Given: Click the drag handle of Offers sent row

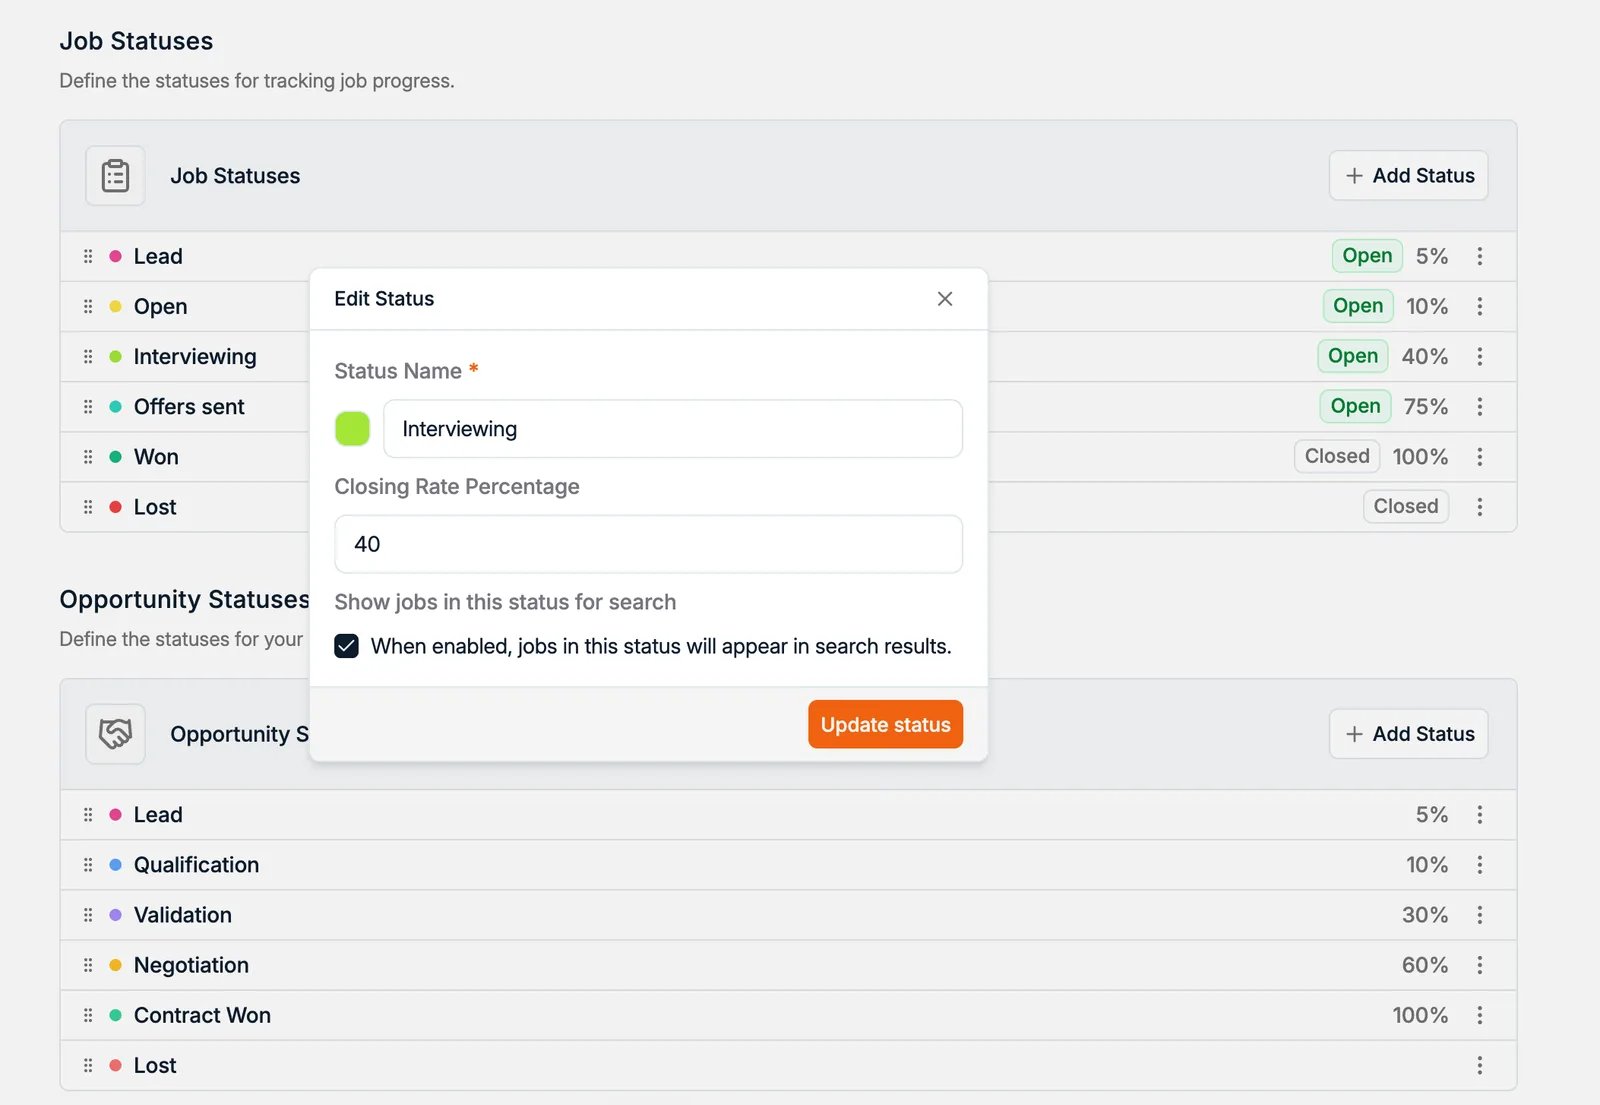Looking at the screenshot, I should tap(88, 407).
